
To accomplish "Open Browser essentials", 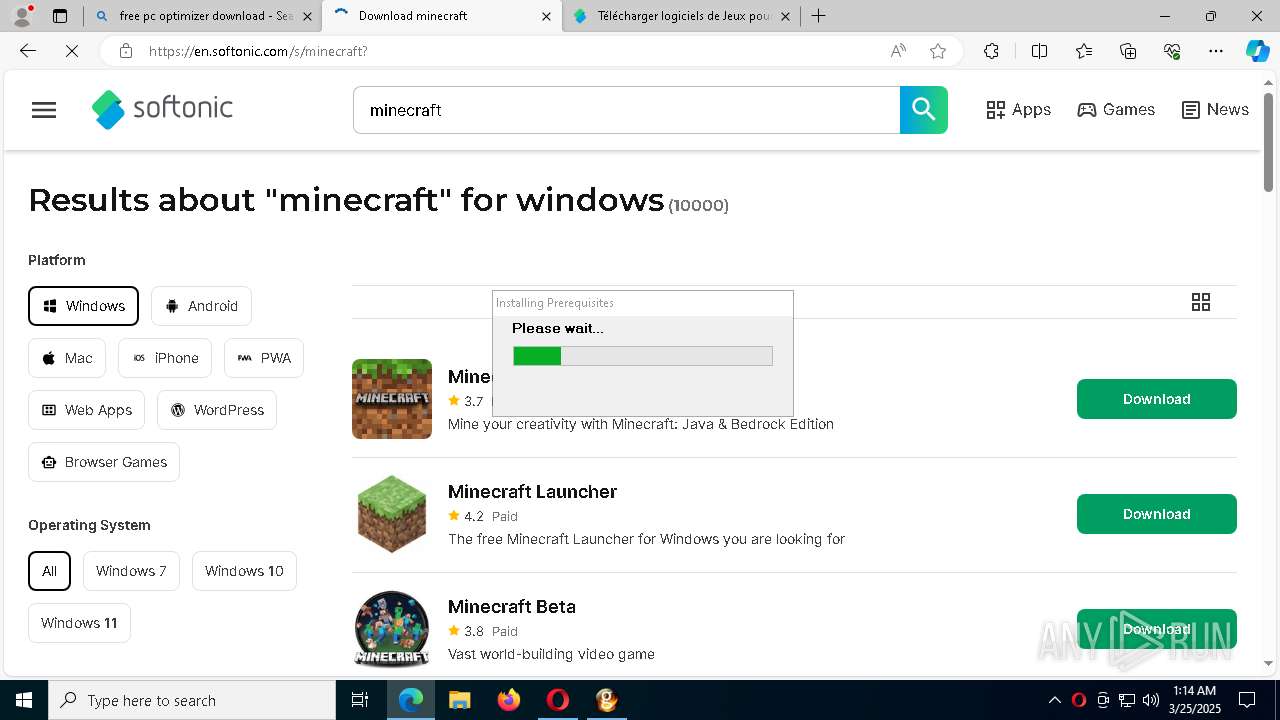I will pyautogui.click(x=1172, y=51).
